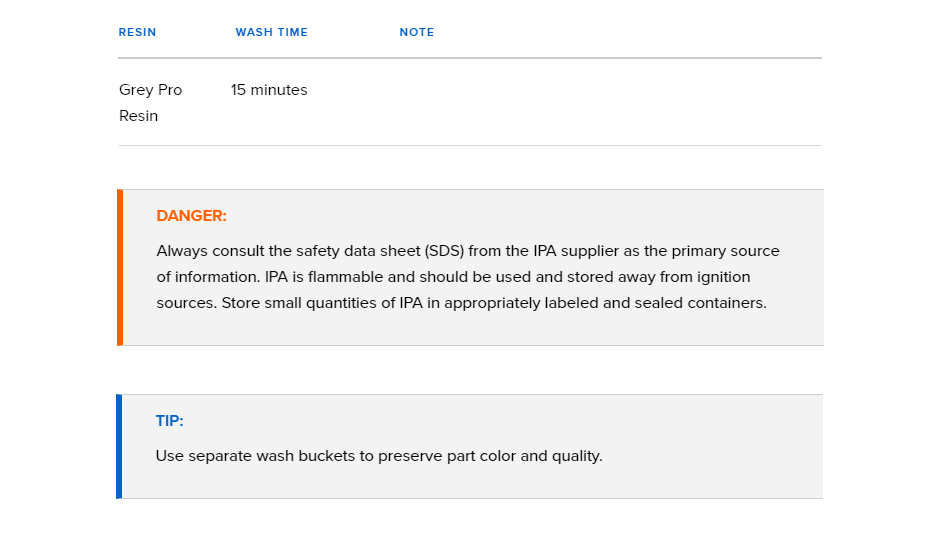Click the blue bar of the Tip callout

pos(119,446)
